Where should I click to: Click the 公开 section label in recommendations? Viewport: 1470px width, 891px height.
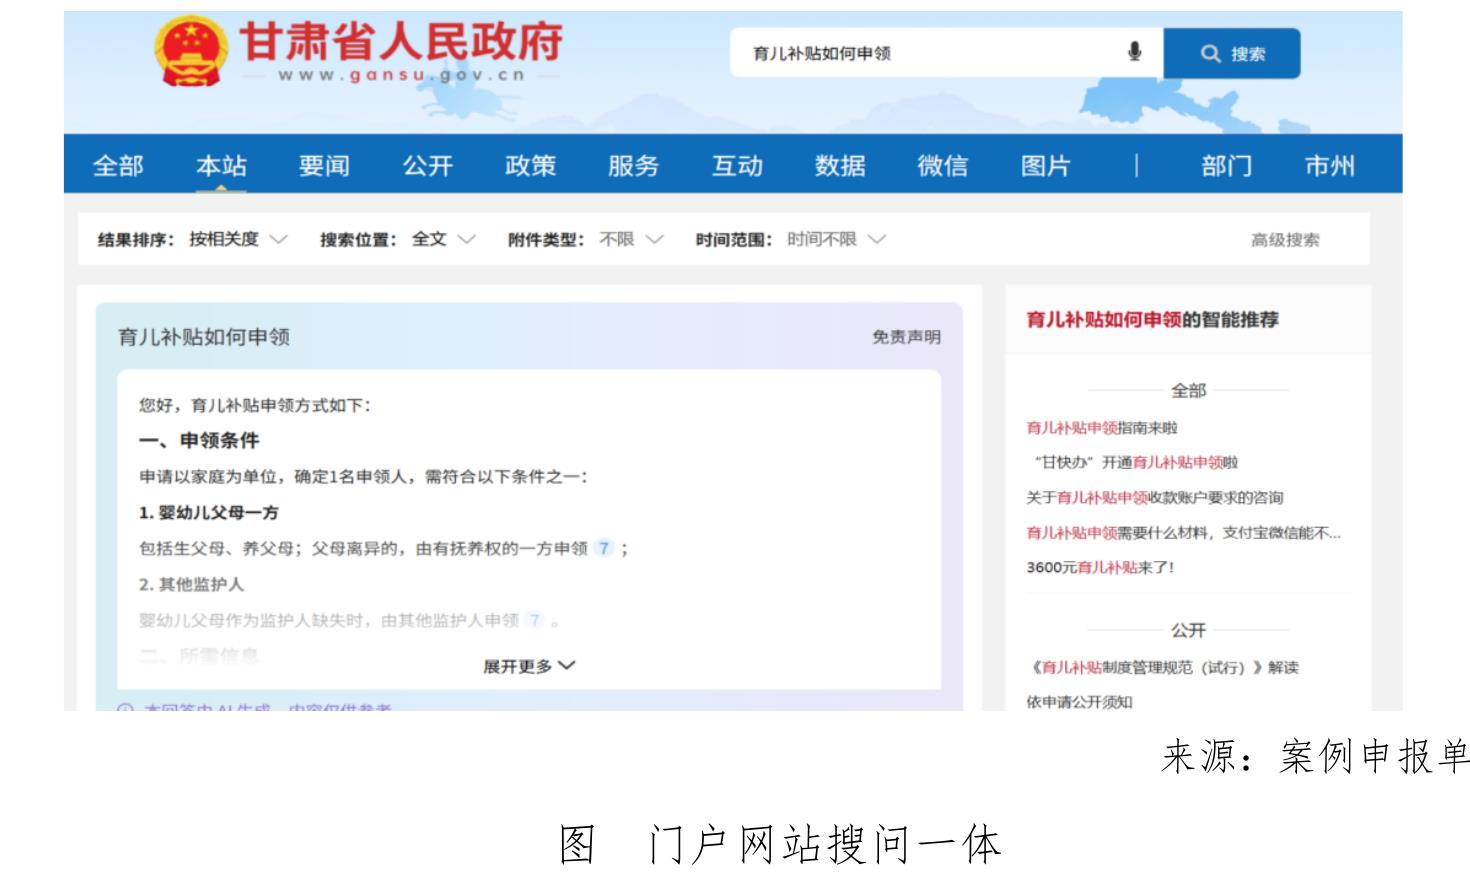[x=1188, y=630]
